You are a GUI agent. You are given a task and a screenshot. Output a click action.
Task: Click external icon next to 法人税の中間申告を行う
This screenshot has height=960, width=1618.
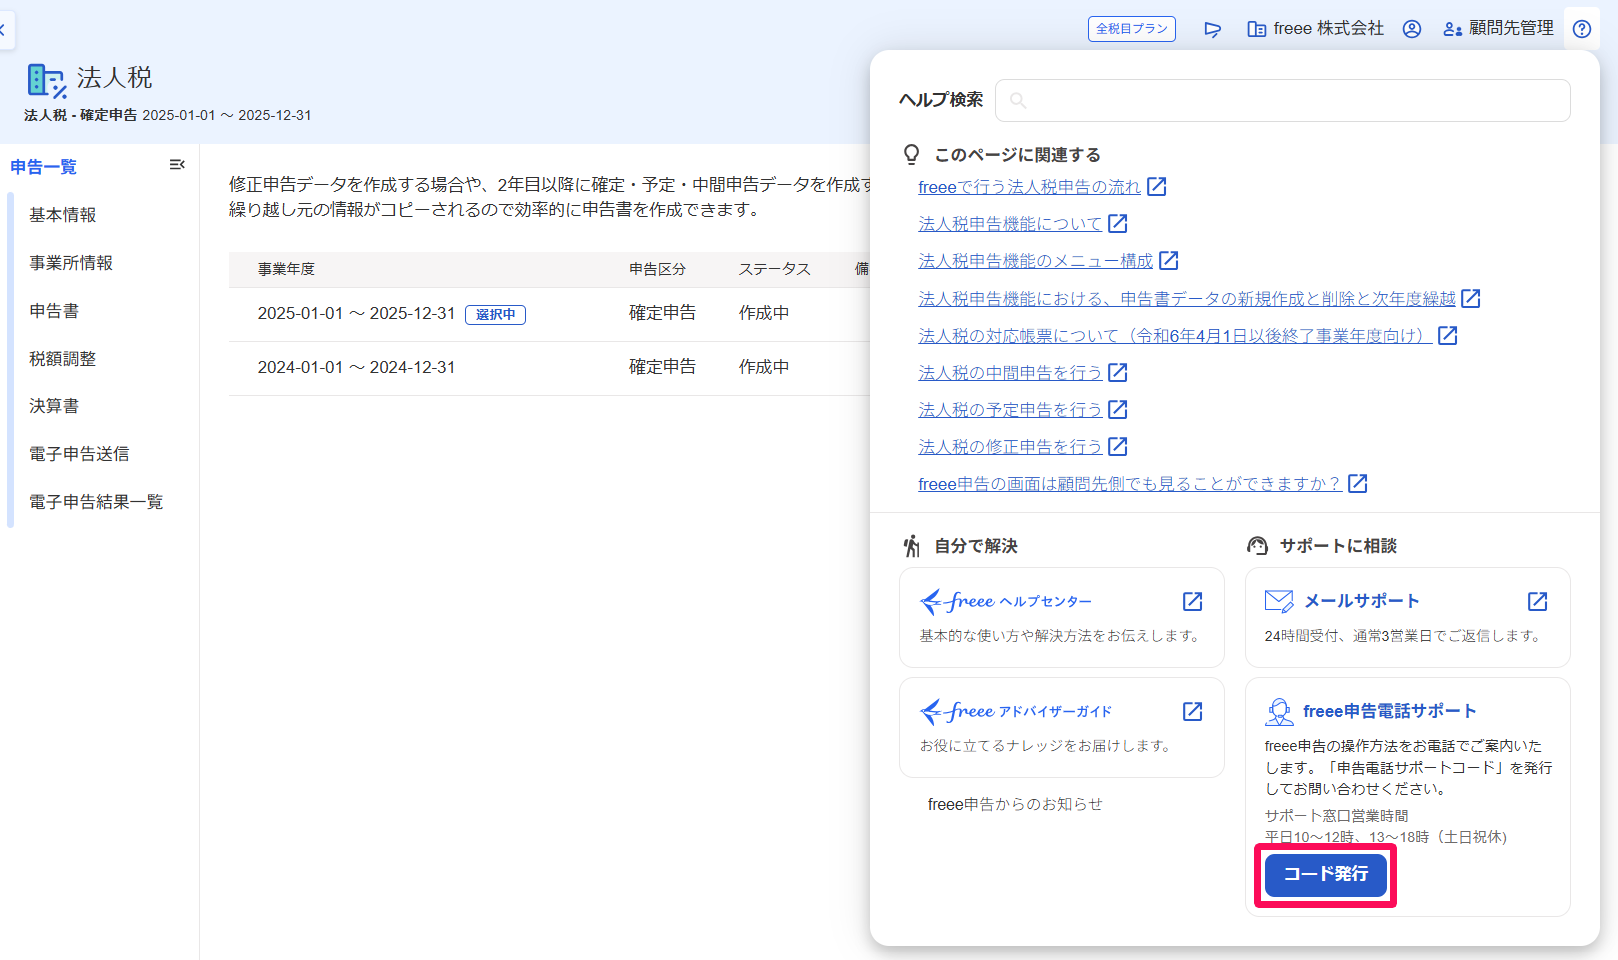tap(1118, 372)
